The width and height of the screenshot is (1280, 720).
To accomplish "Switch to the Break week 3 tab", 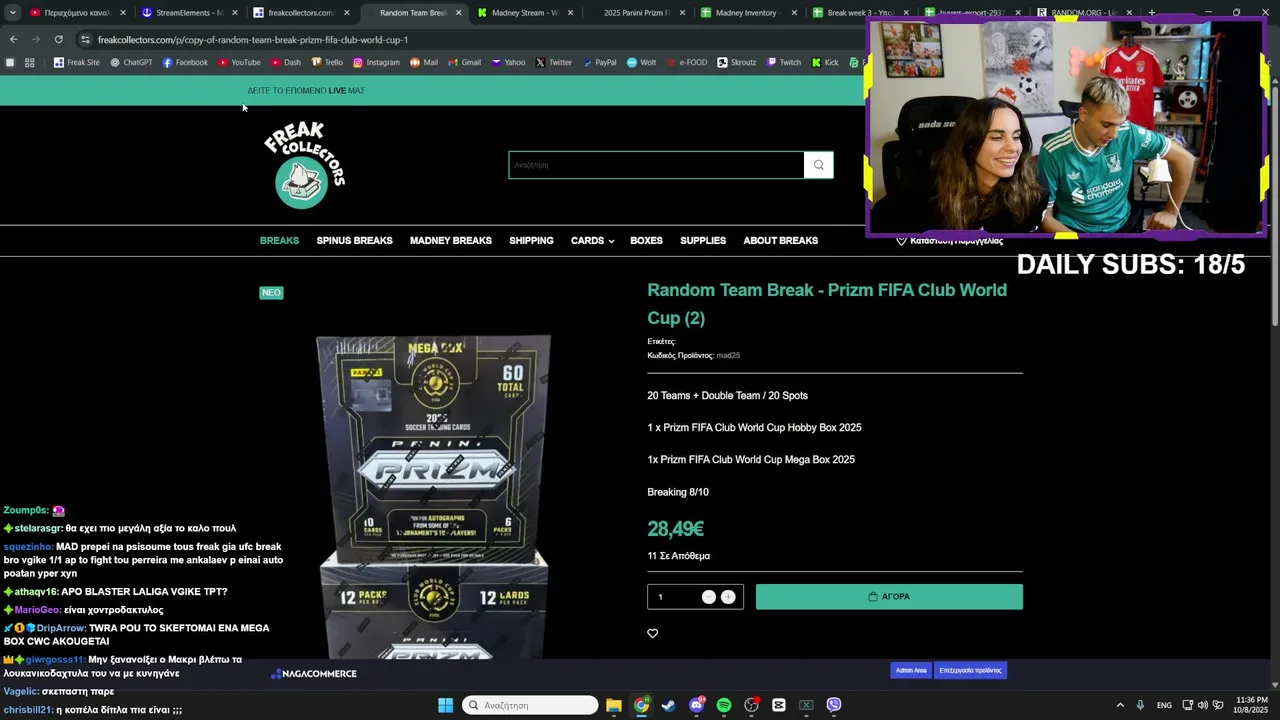I will (x=859, y=13).
